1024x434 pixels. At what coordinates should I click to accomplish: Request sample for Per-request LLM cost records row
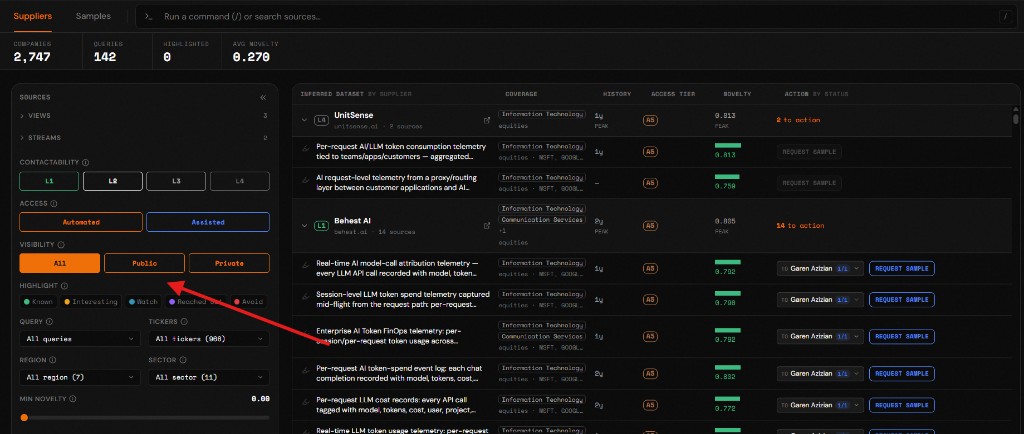pos(902,405)
